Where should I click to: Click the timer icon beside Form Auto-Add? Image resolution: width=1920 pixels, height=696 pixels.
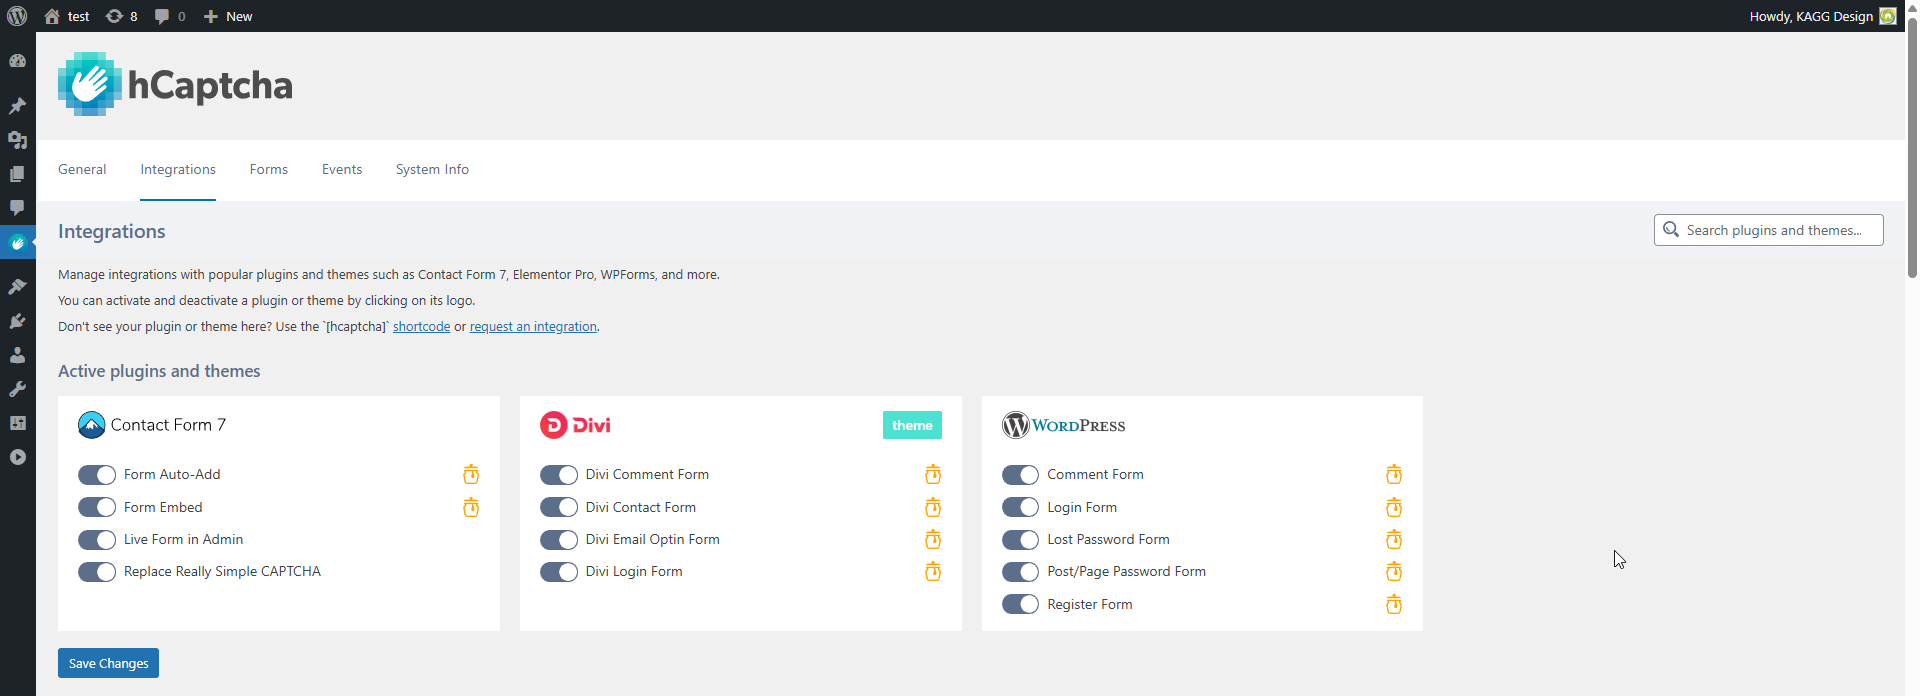pos(471,474)
